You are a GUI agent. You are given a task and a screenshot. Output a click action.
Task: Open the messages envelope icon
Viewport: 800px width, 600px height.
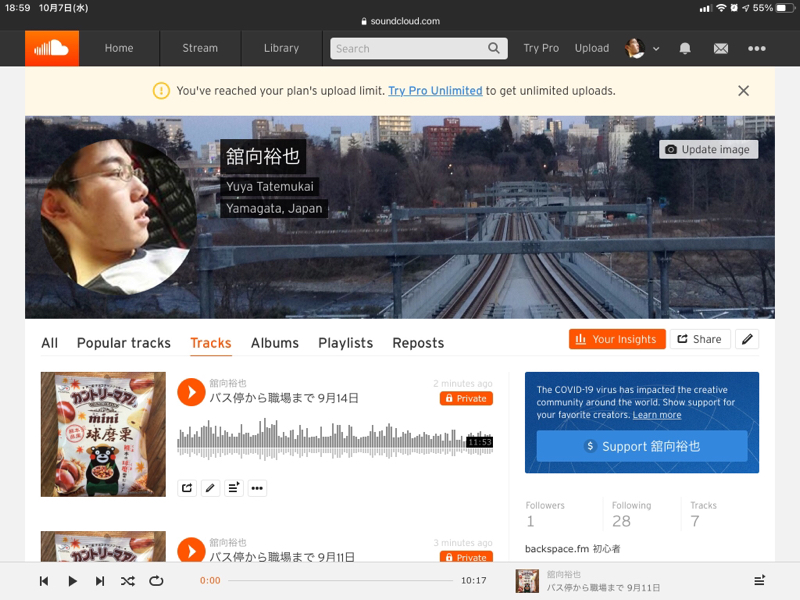(x=720, y=48)
